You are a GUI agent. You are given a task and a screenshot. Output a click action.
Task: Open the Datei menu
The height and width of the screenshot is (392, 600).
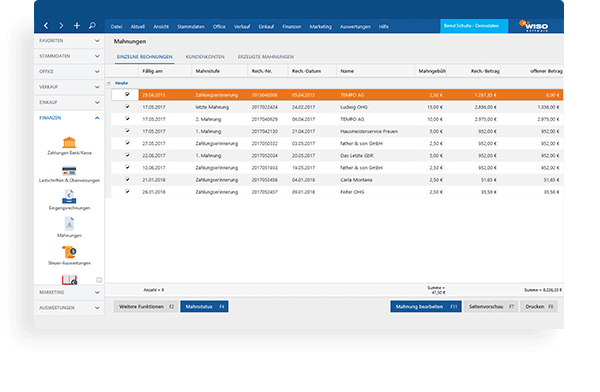point(116,27)
